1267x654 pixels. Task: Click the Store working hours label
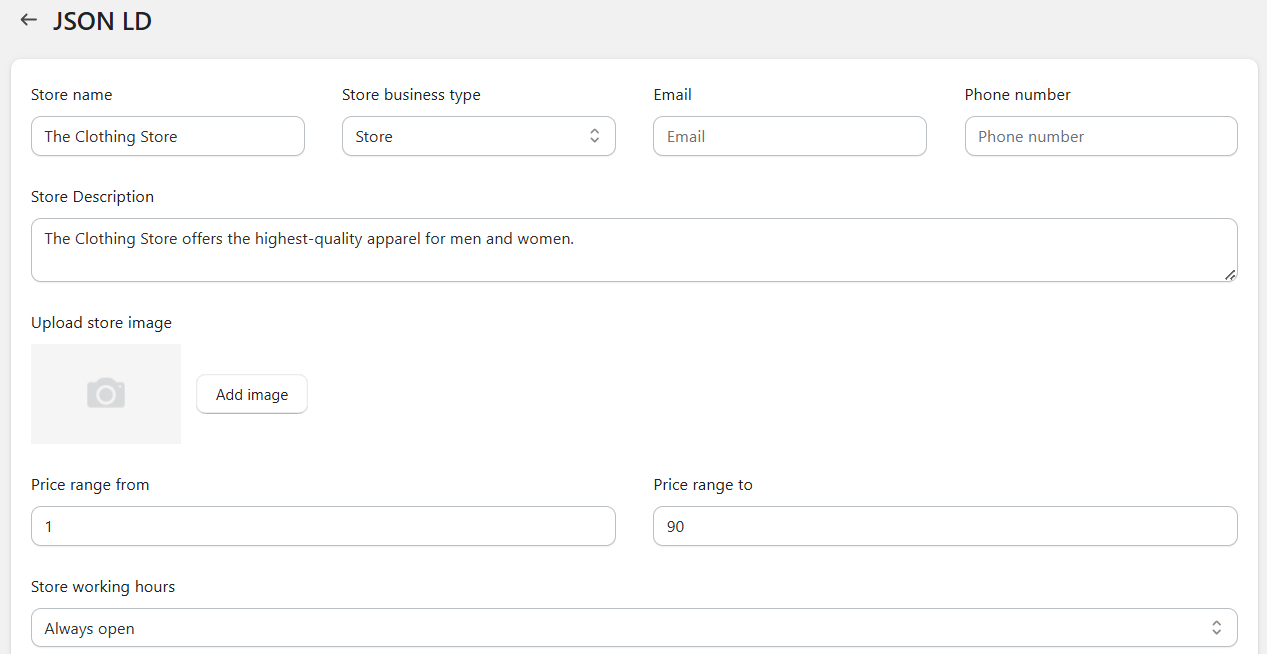103,587
